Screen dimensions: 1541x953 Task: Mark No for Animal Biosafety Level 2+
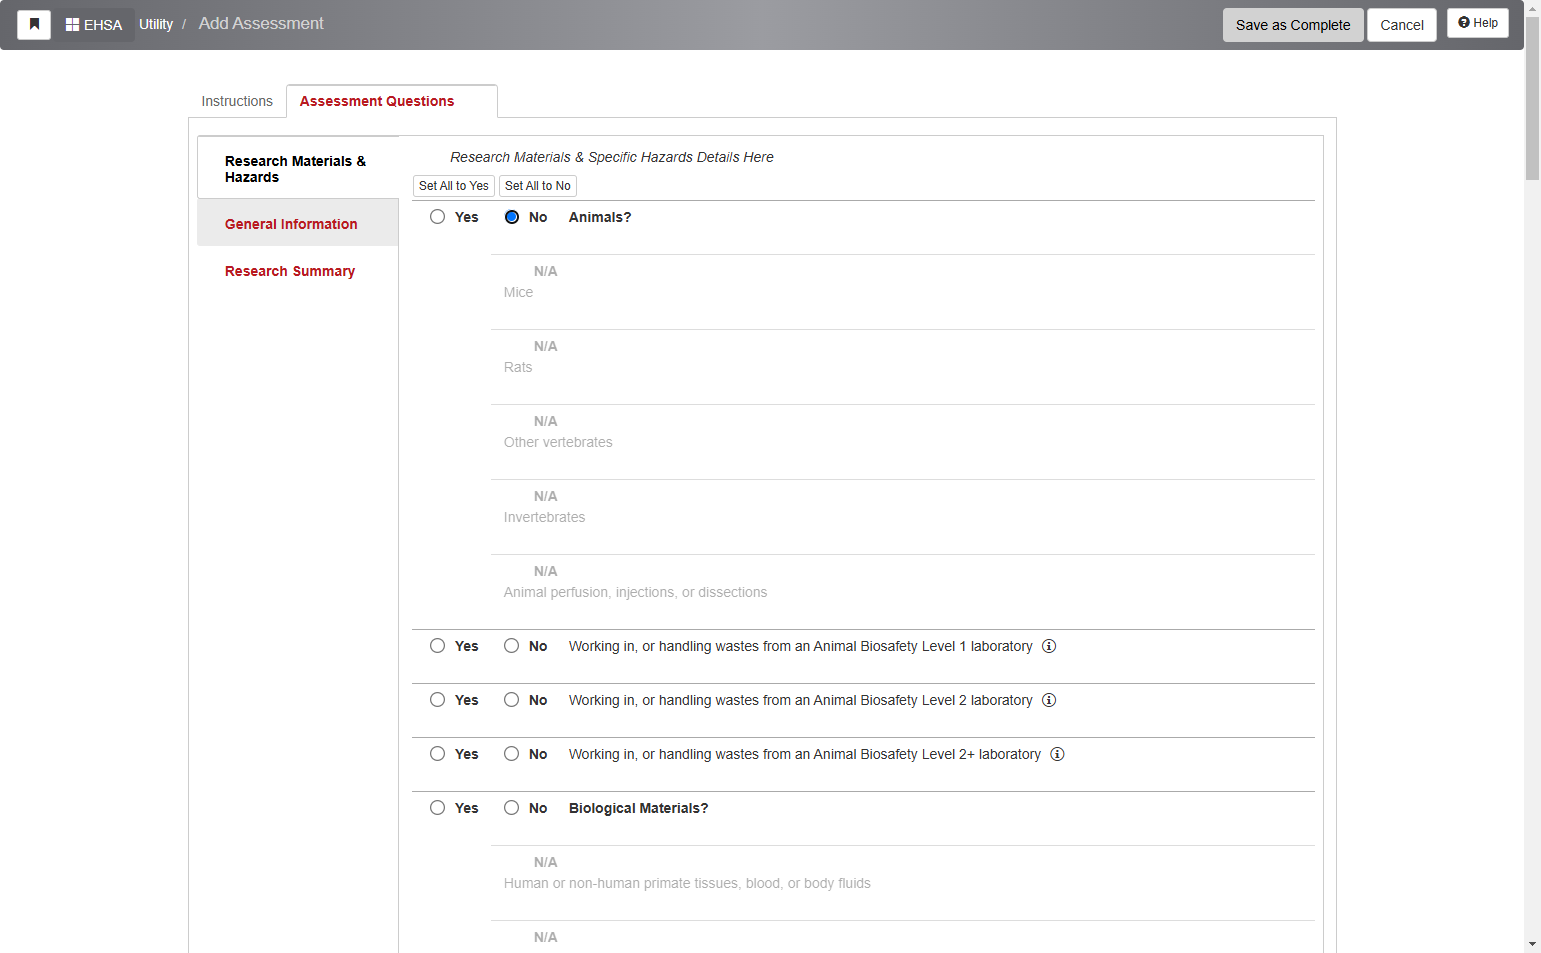coord(511,754)
